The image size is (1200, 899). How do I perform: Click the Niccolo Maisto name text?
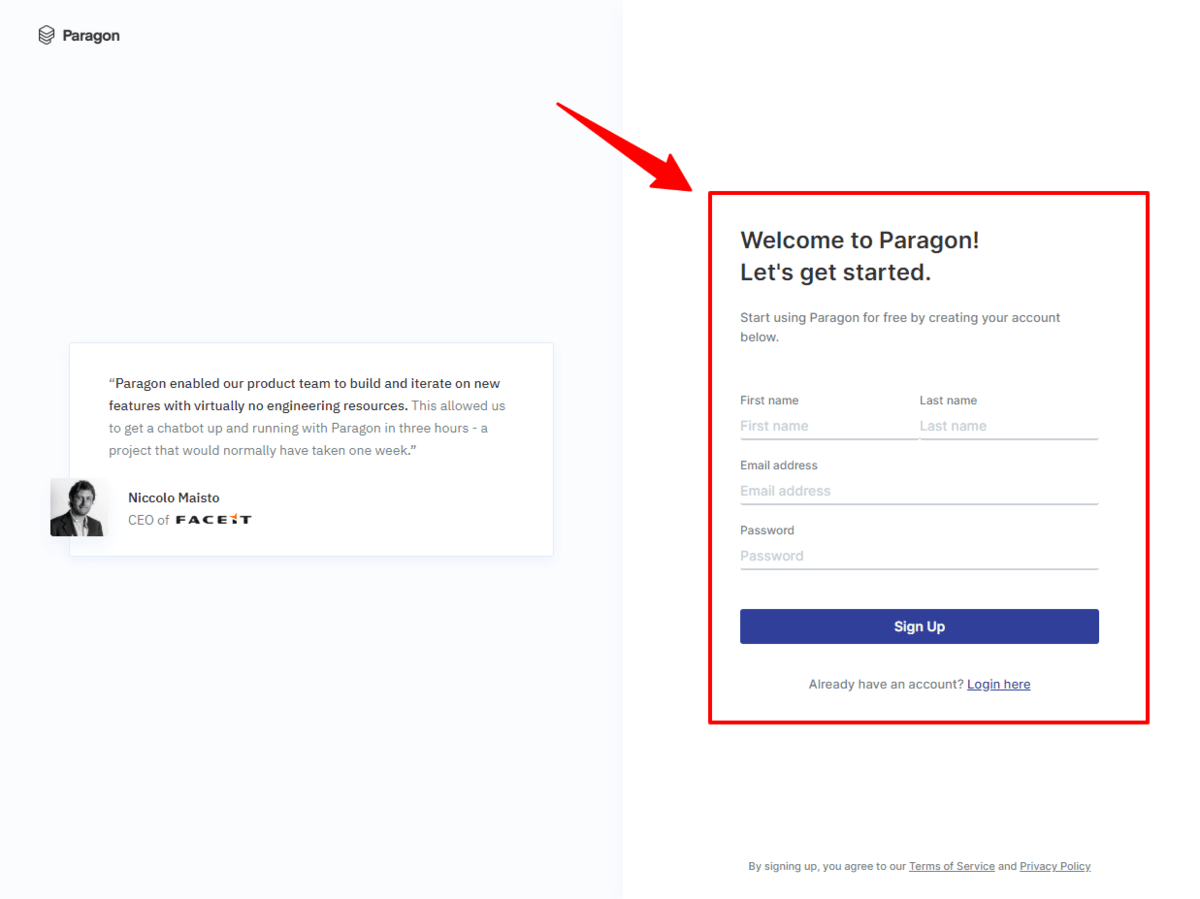coord(174,498)
